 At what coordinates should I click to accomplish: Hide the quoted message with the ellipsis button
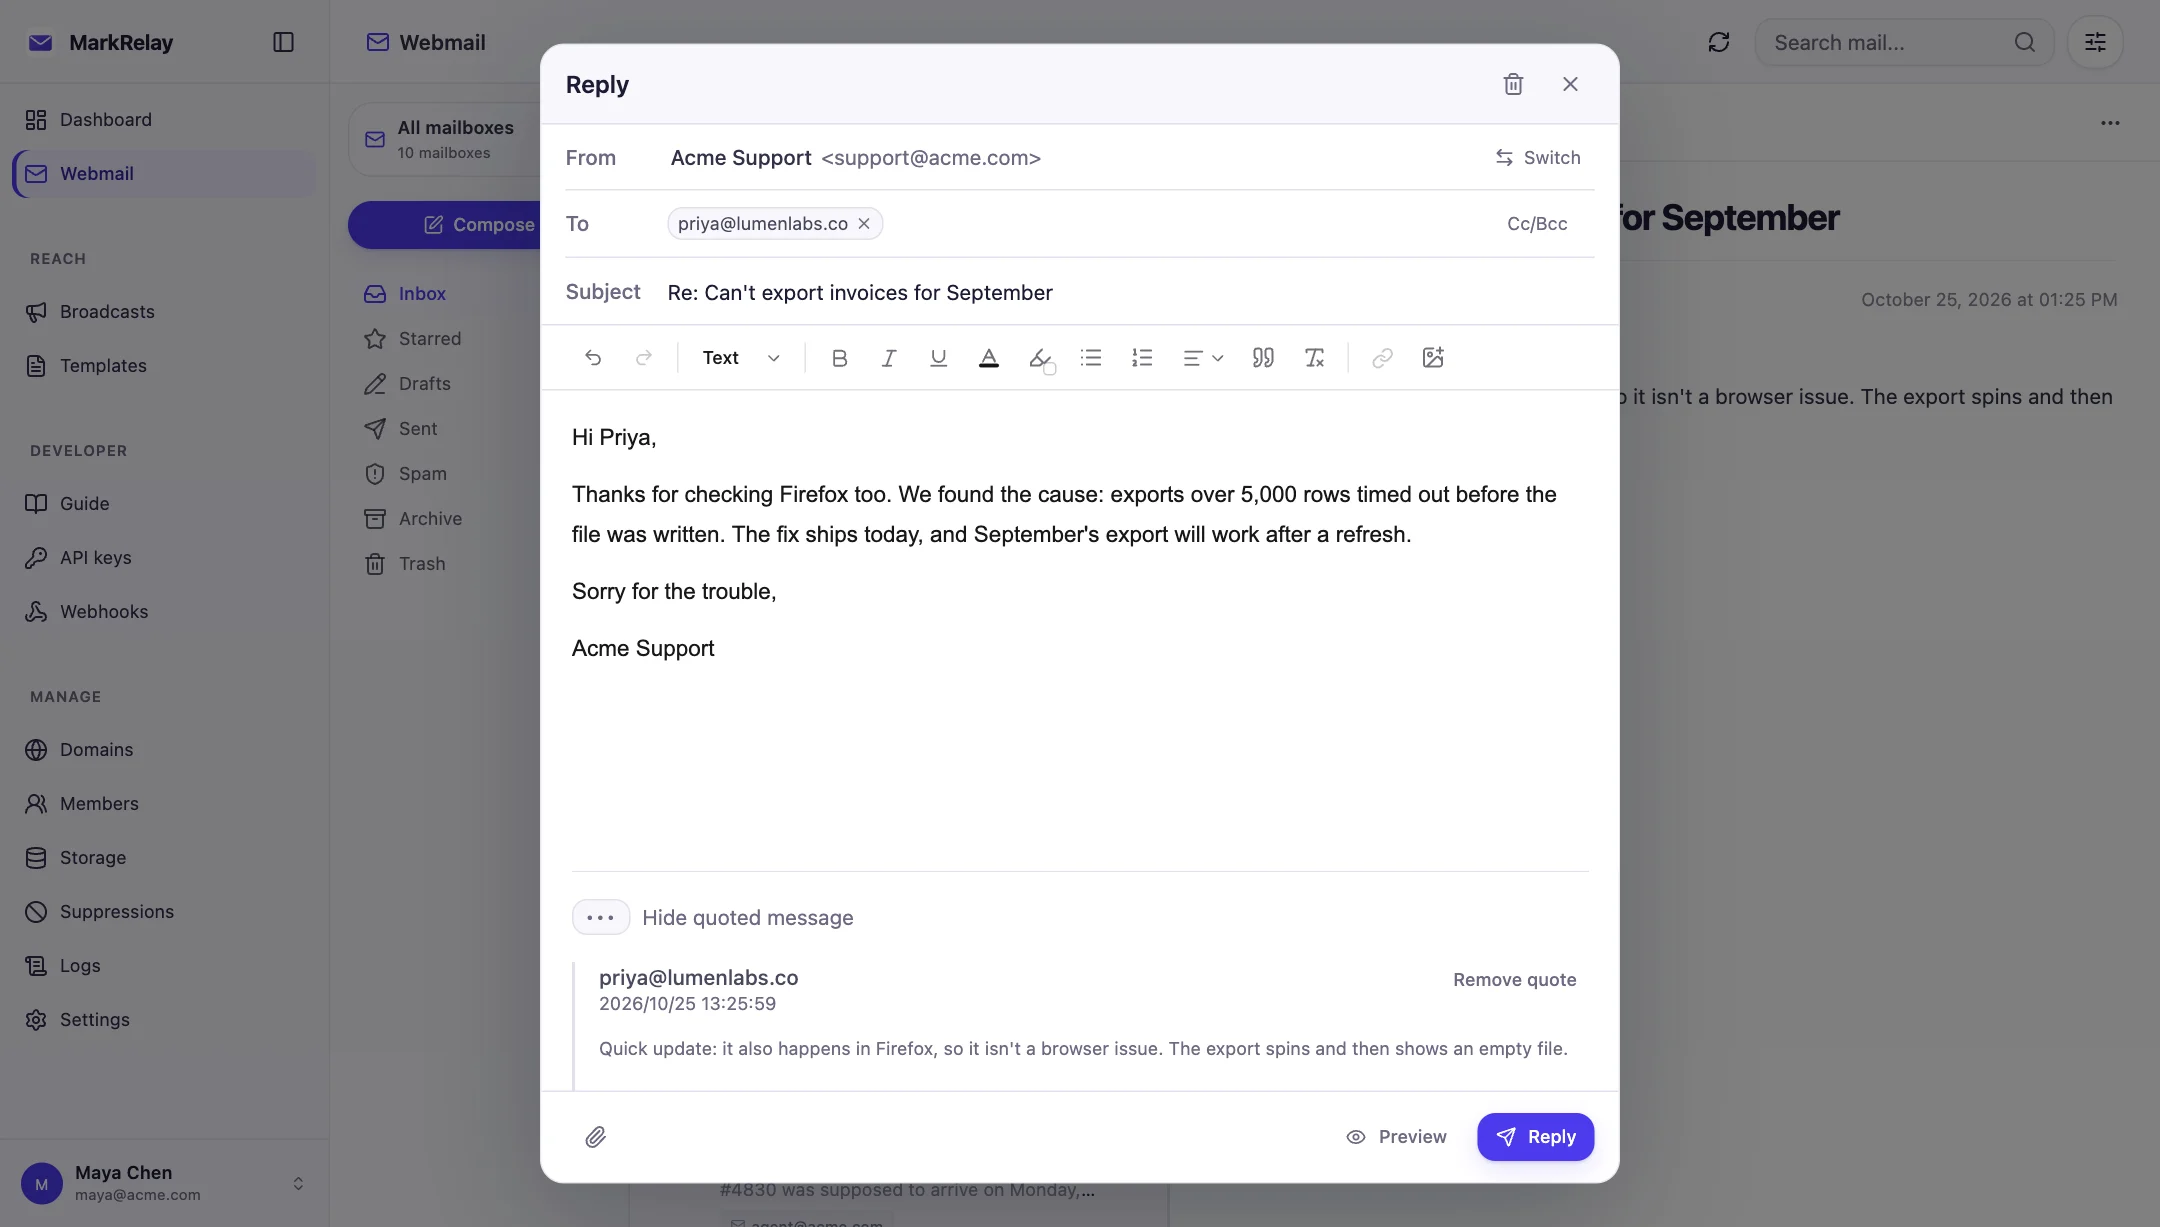600,918
